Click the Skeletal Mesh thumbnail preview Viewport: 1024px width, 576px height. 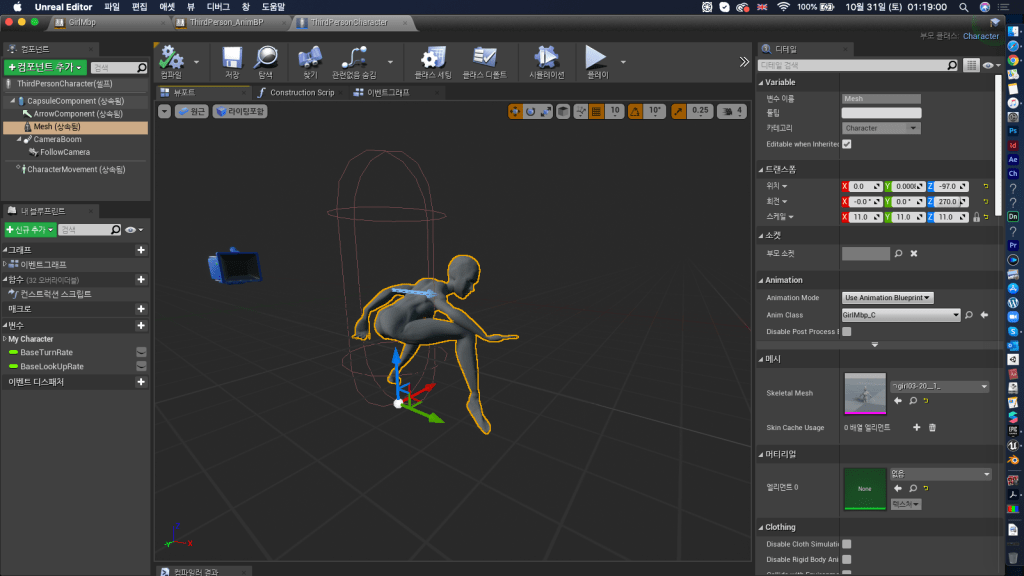click(x=865, y=393)
